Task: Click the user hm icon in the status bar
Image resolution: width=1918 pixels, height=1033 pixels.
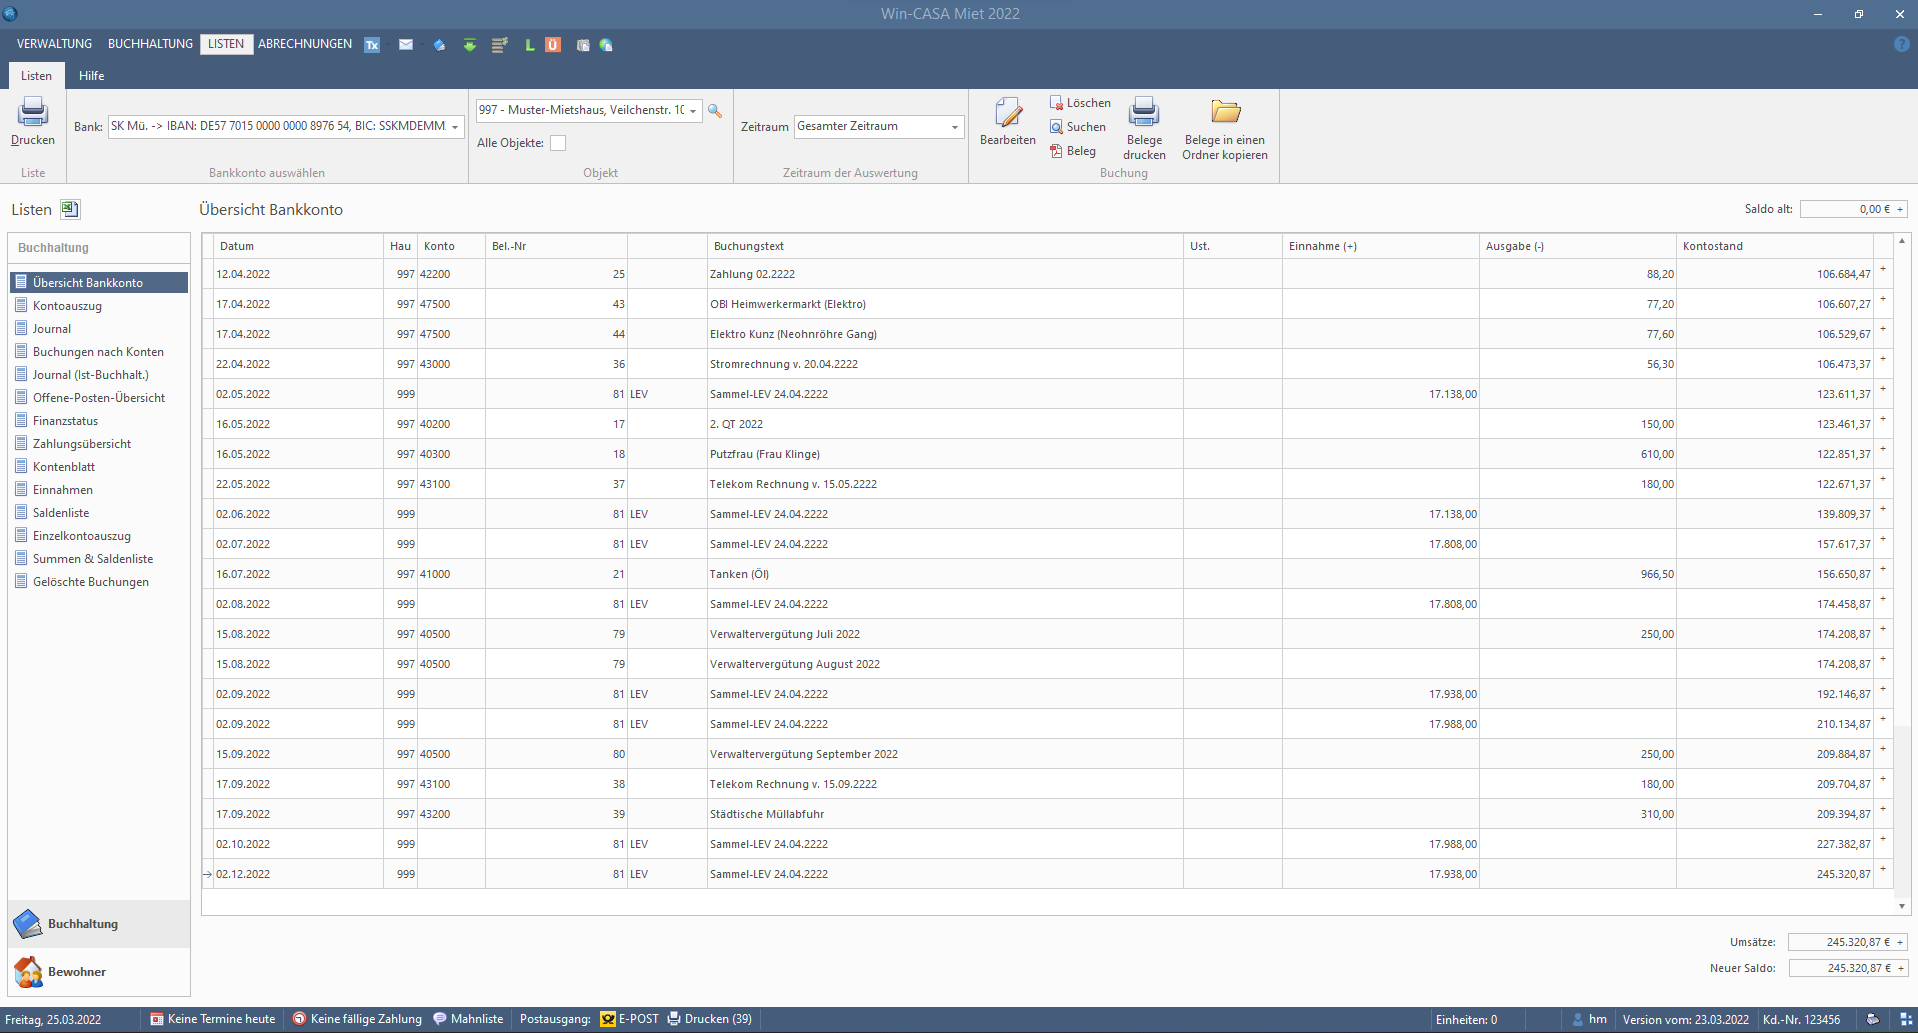Action: tap(1578, 1019)
